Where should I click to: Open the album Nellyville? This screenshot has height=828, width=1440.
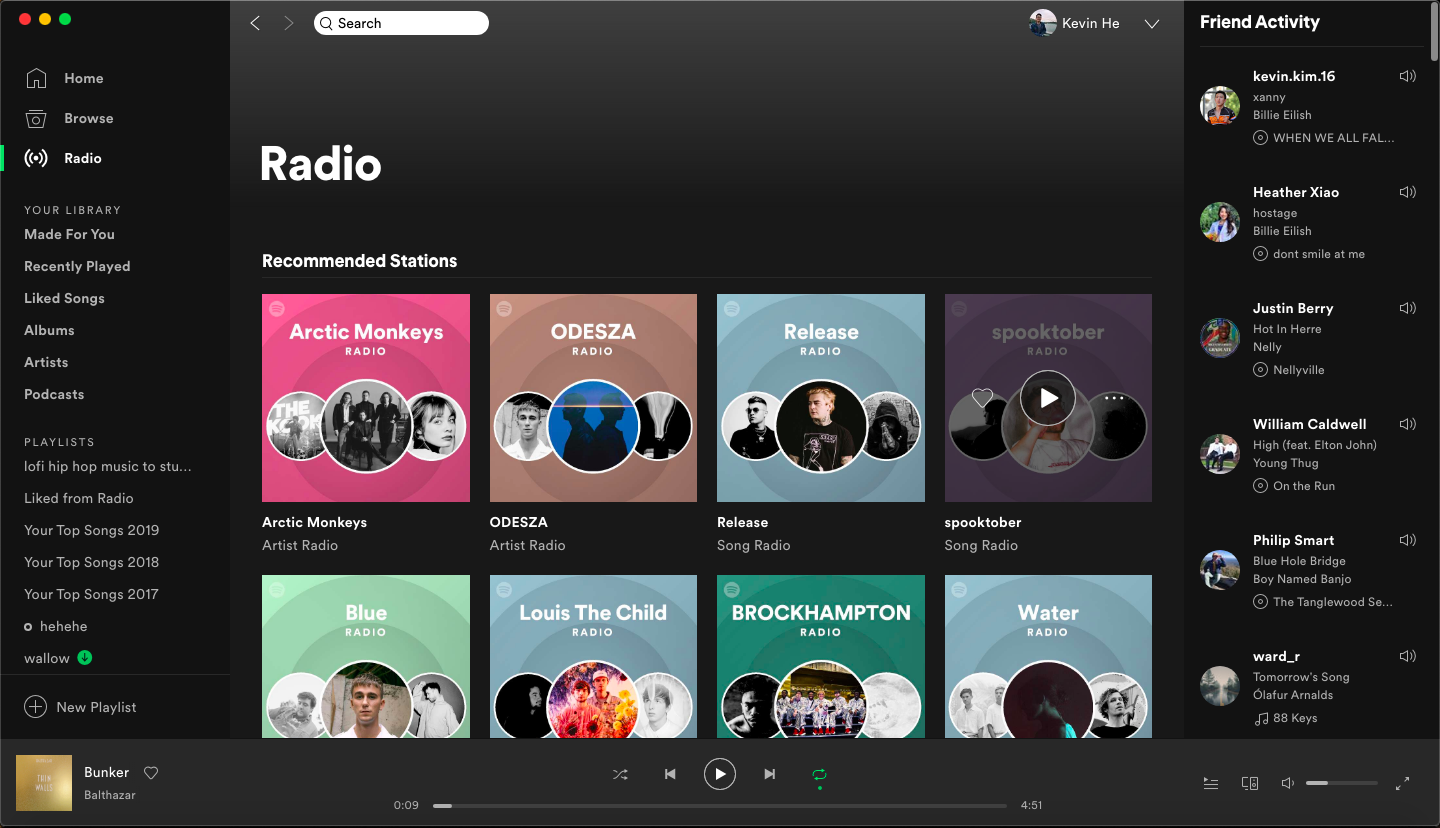pyautogui.click(x=1299, y=370)
